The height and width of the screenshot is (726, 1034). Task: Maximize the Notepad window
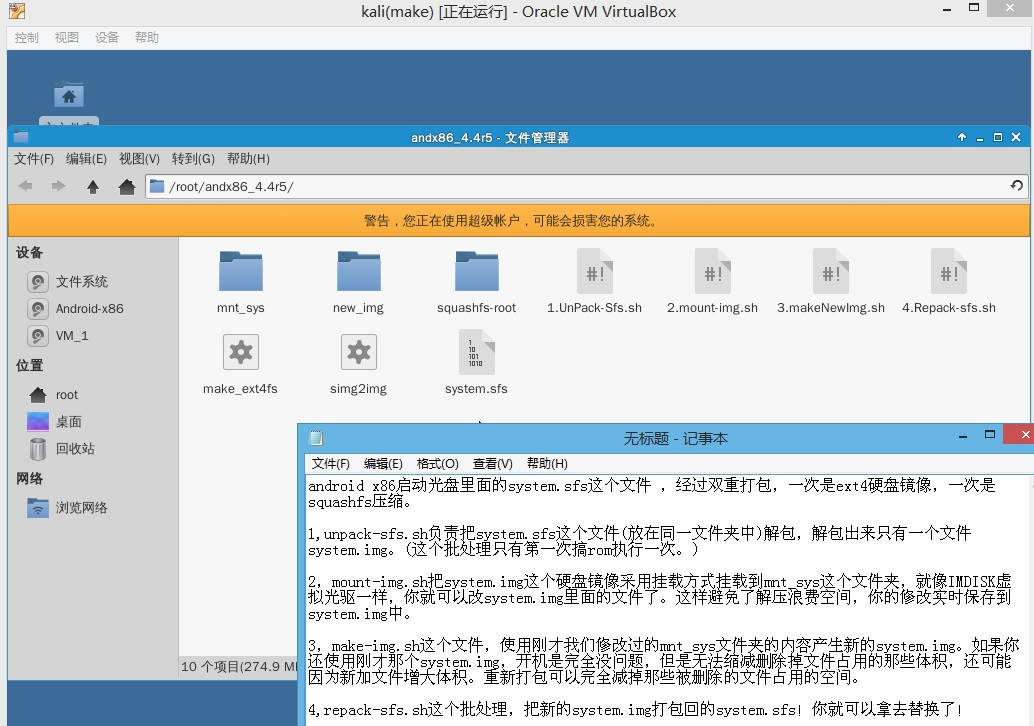pos(990,435)
